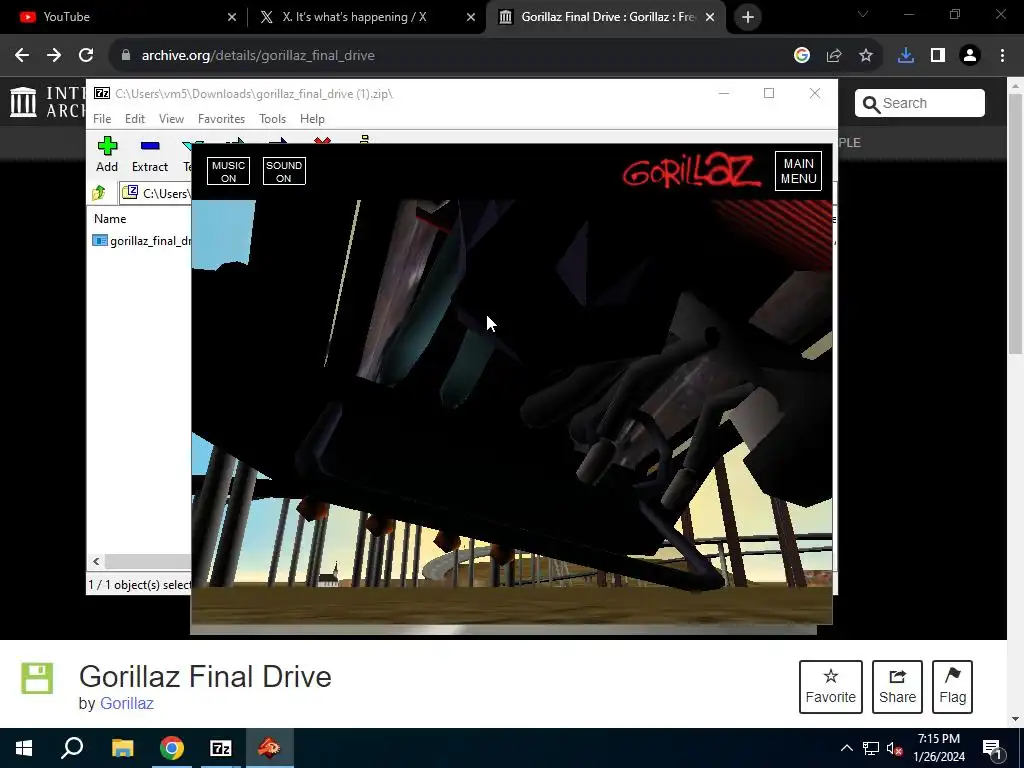
Task: Click the Google icon in address bar
Action: (802, 56)
